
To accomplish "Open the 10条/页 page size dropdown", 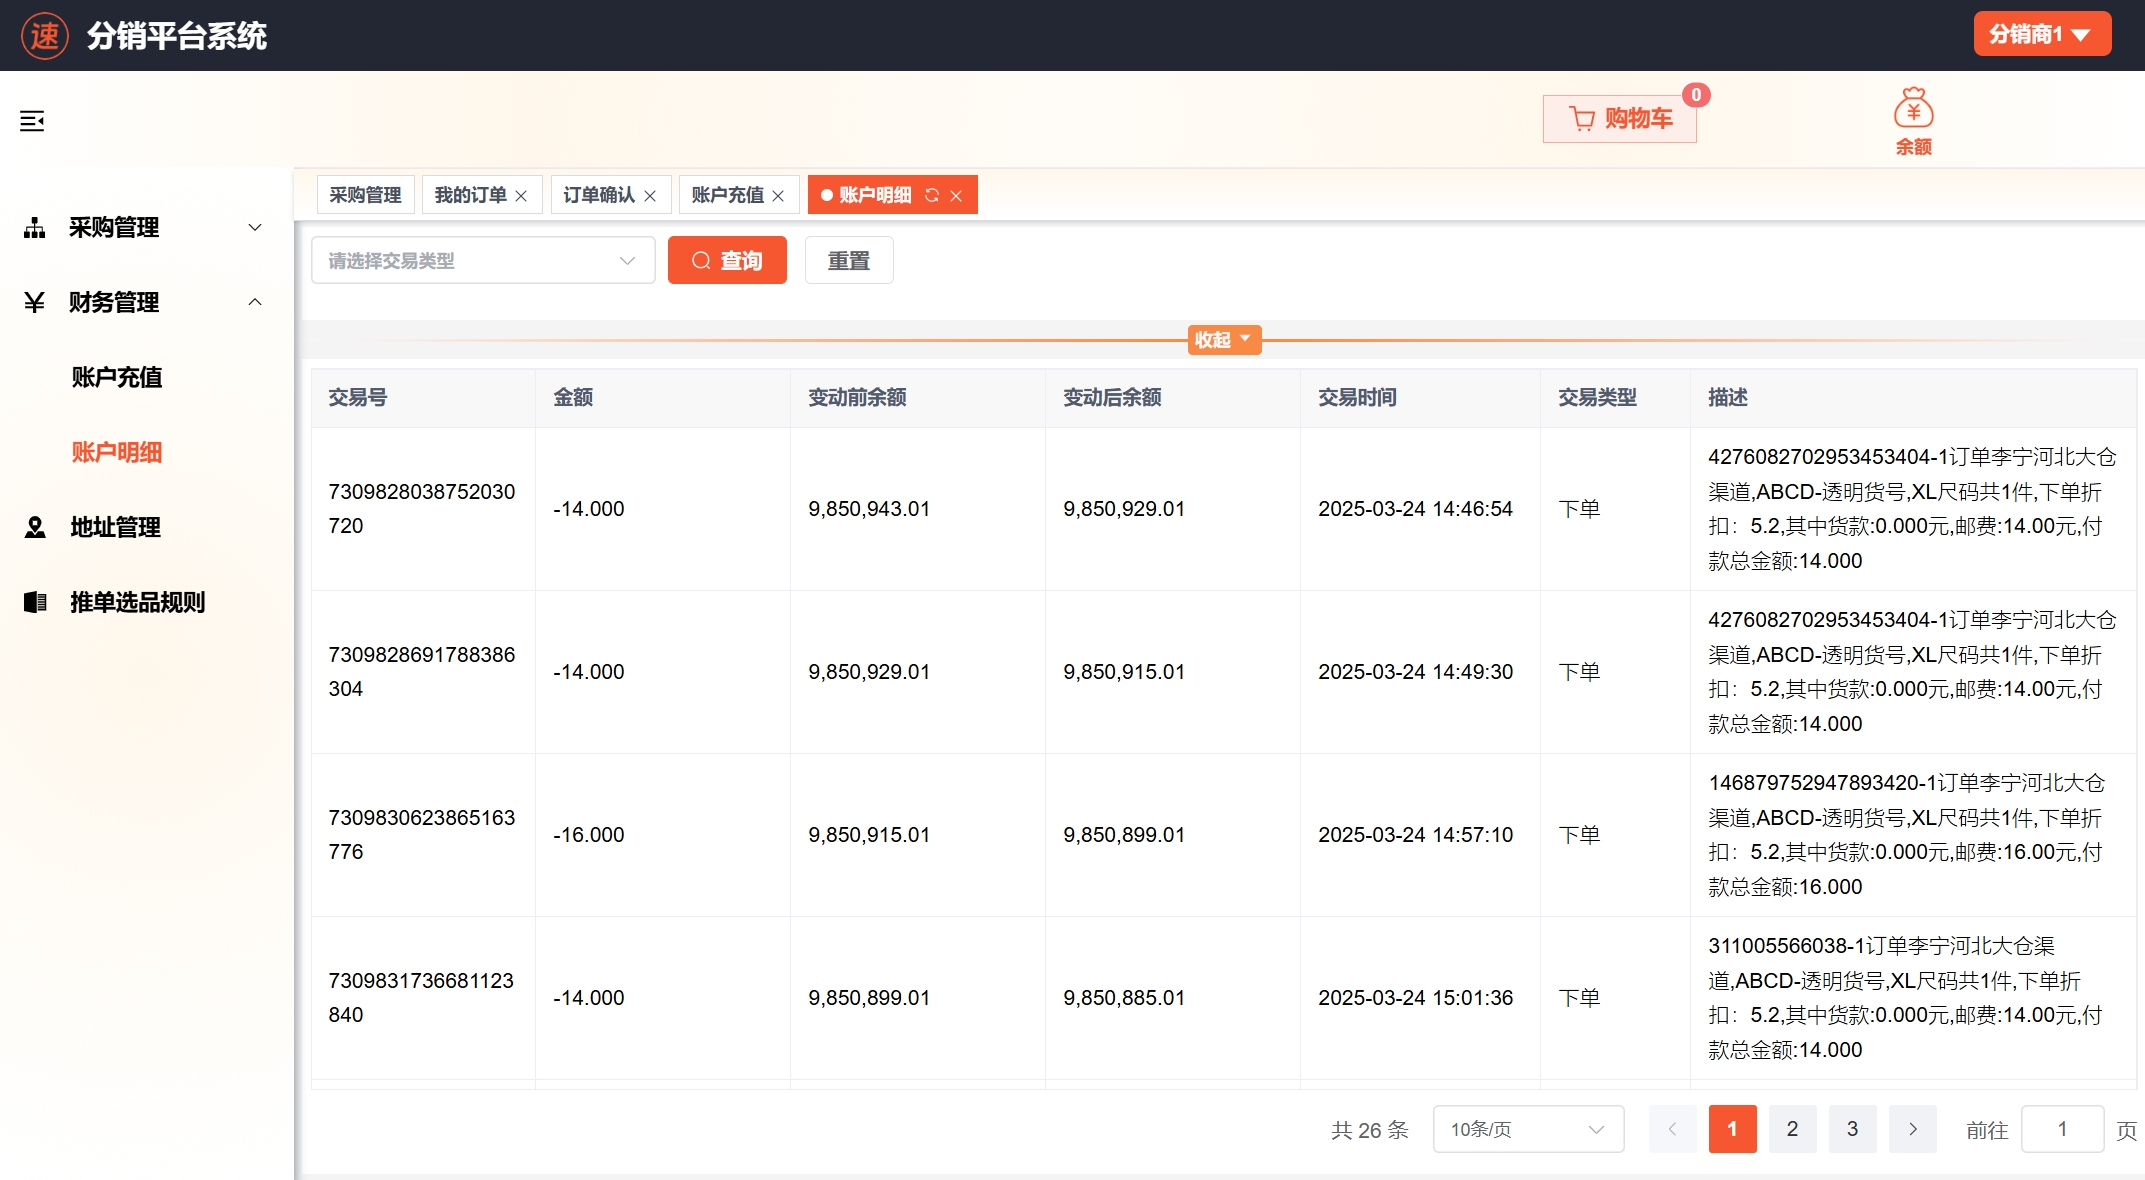I will pos(1527,1129).
